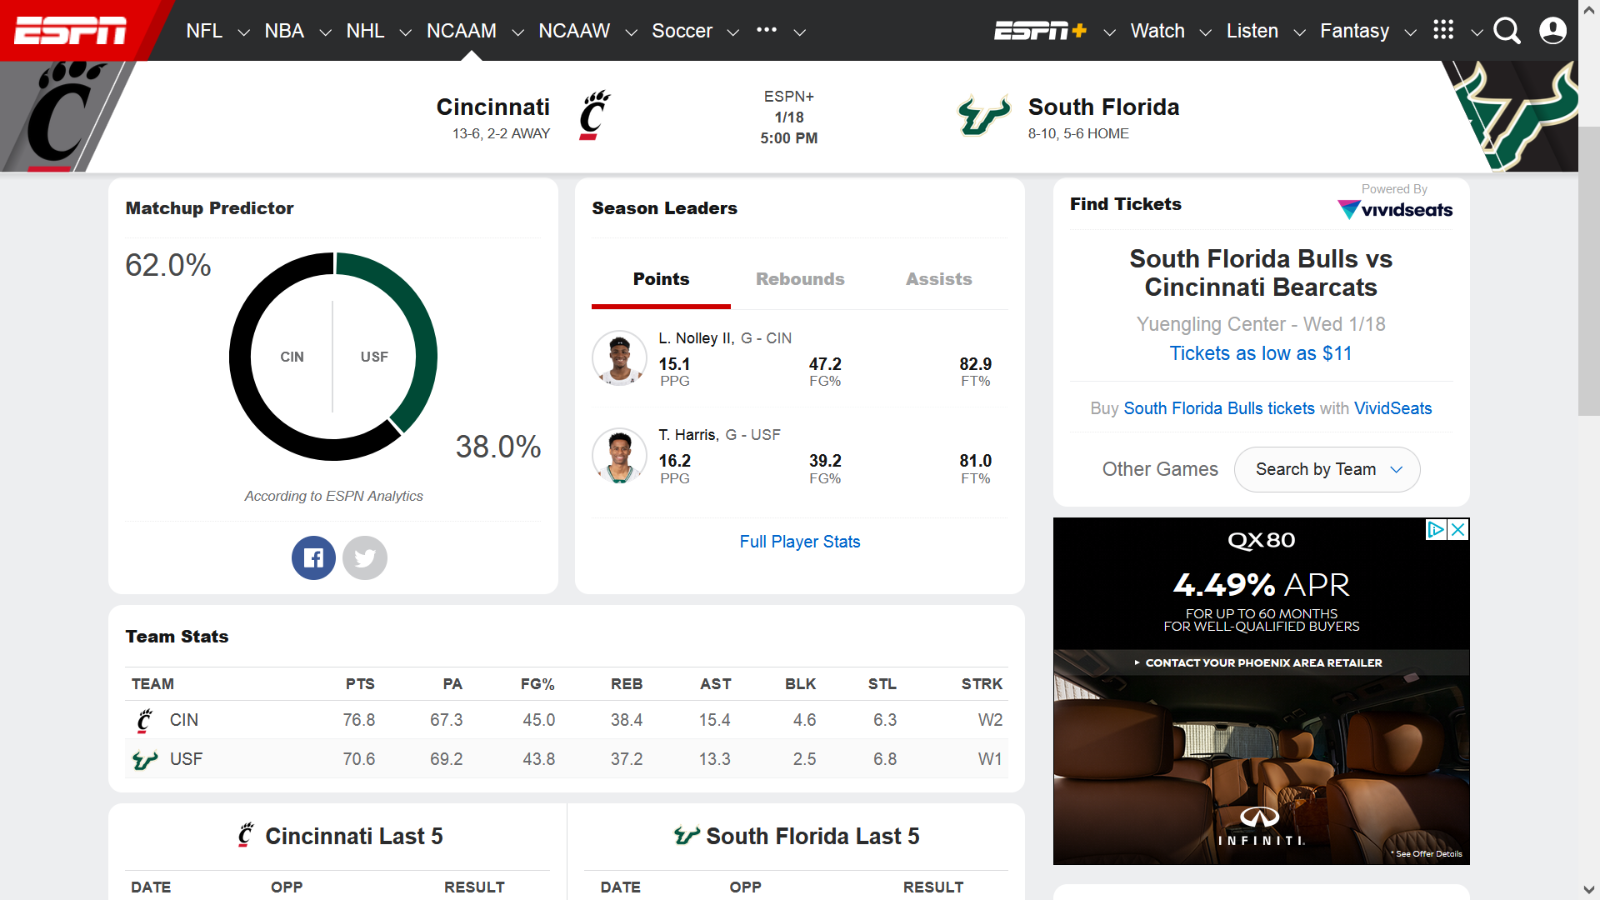This screenshot has width=1600, height=900.
Task: Open the Listen menu item
Action: click(1251, 30)
